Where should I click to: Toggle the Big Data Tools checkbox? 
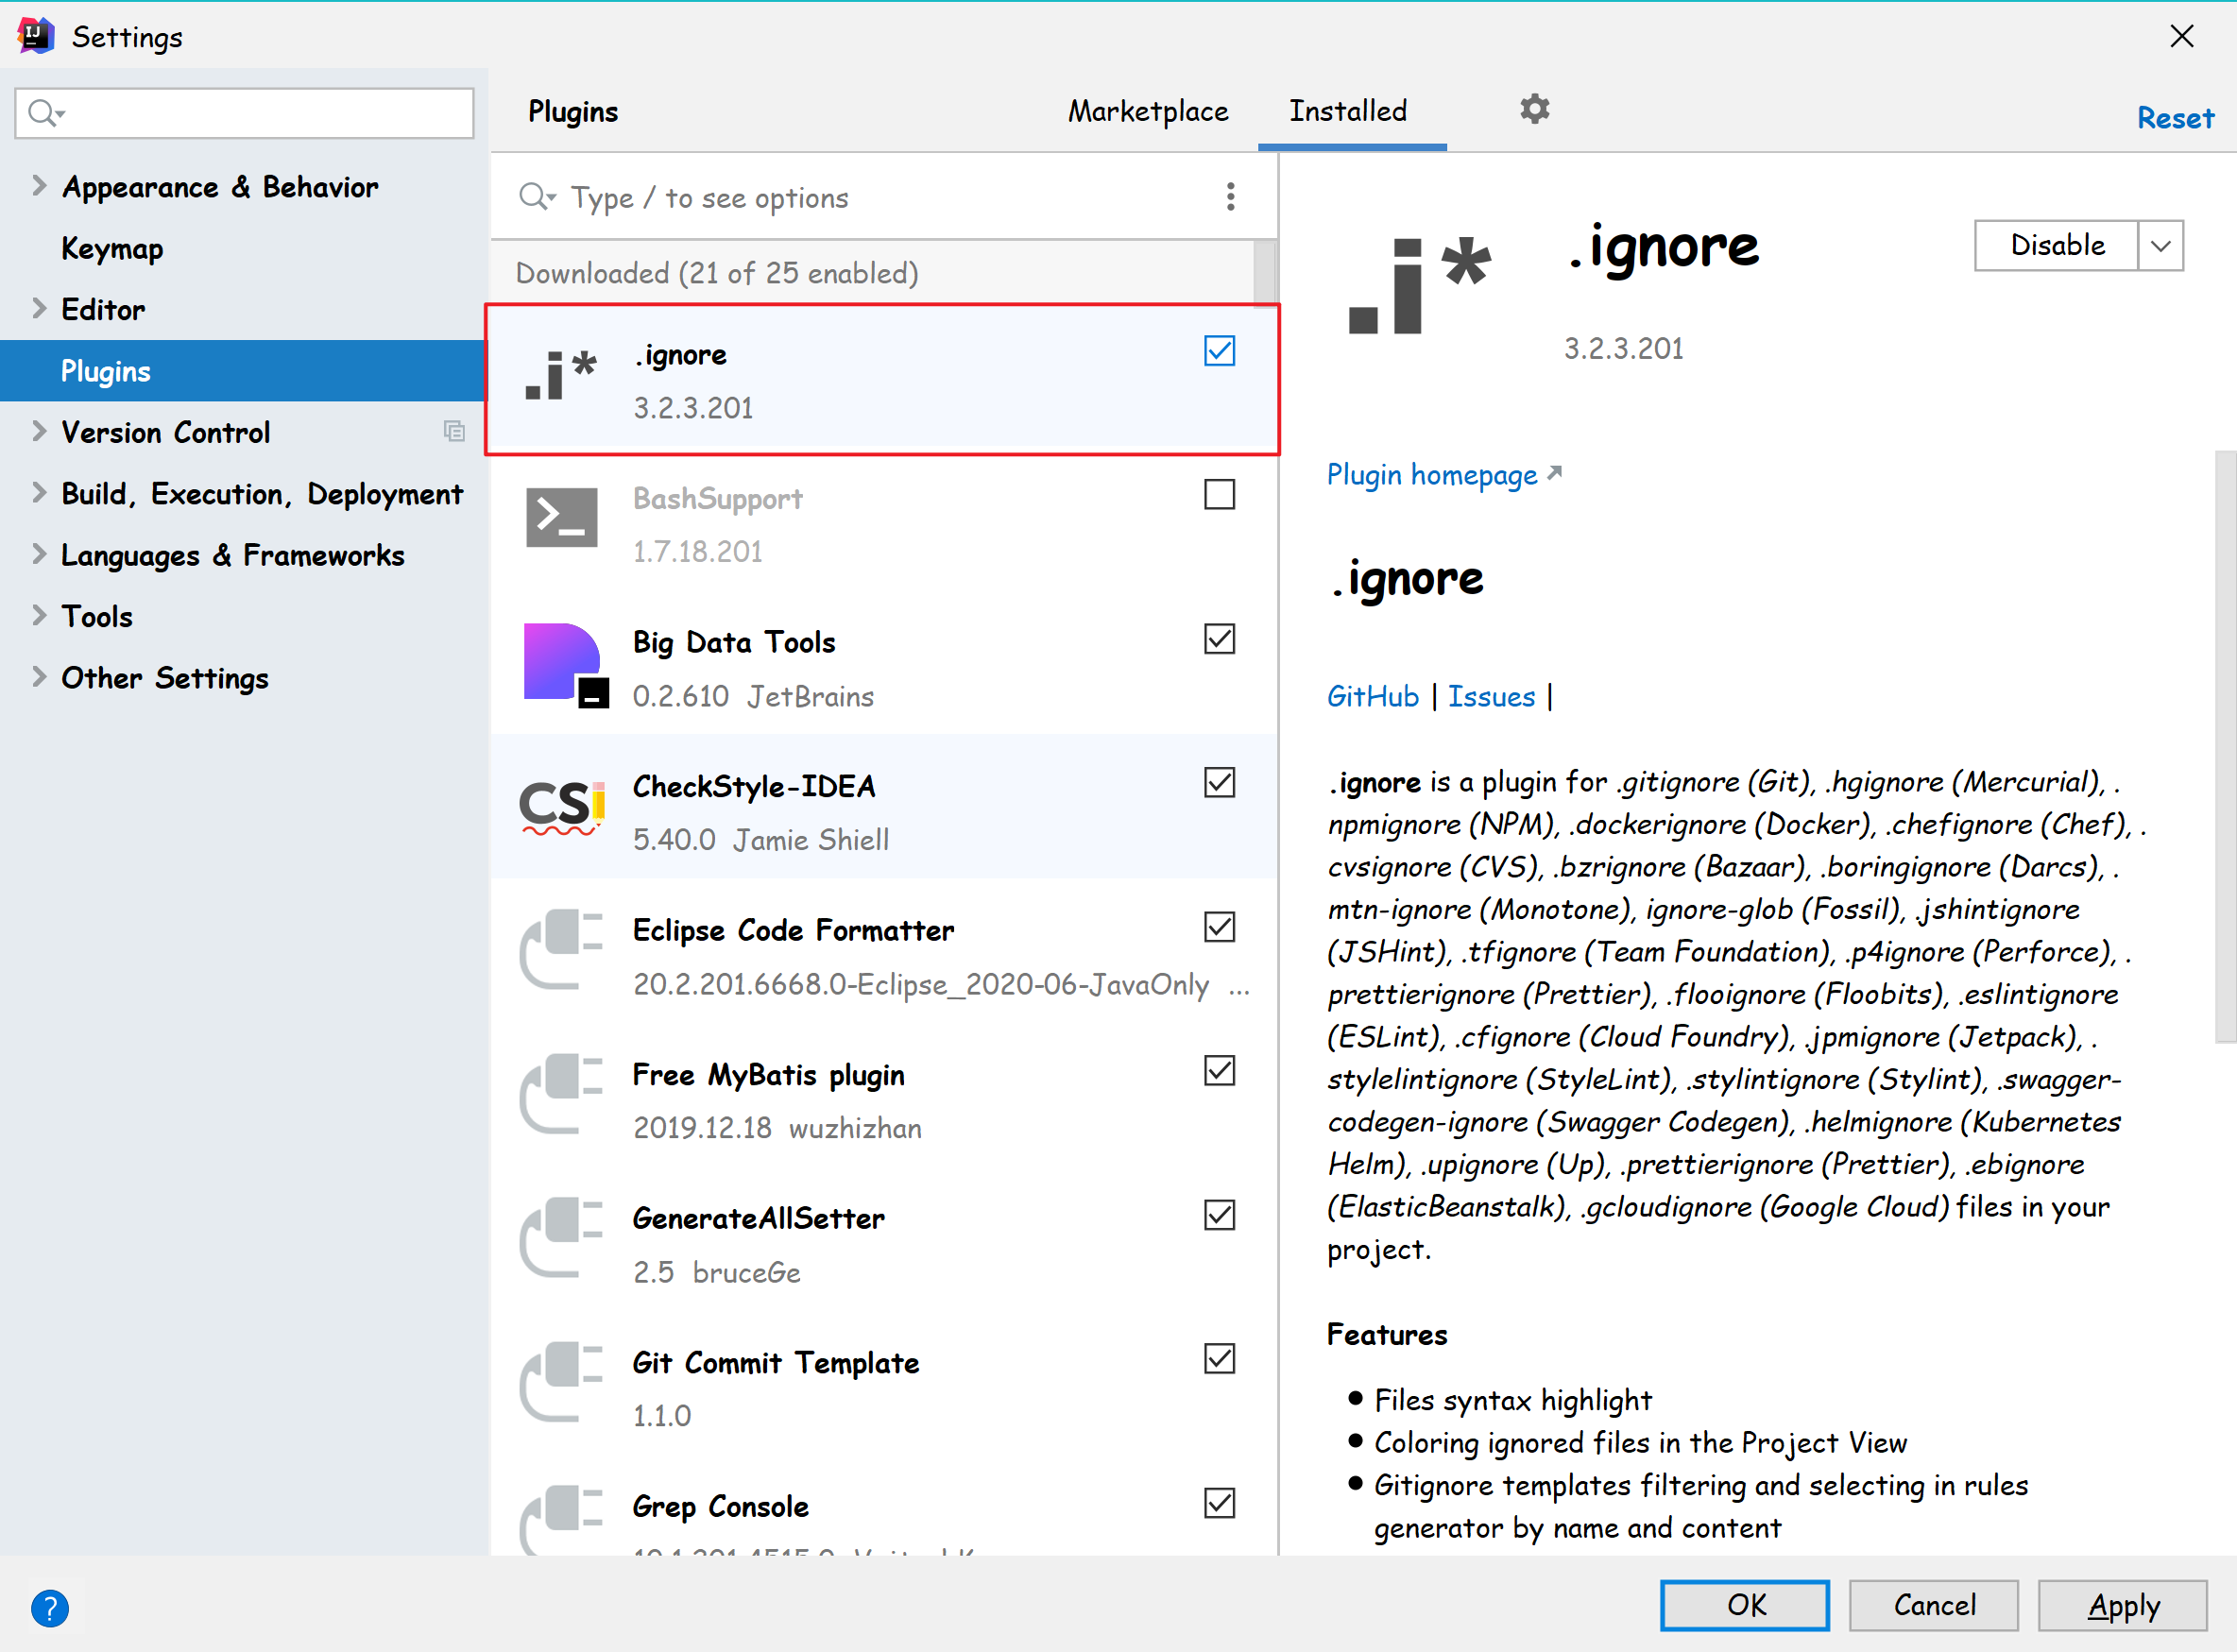pyautogui.click(x=1219, y=638)
